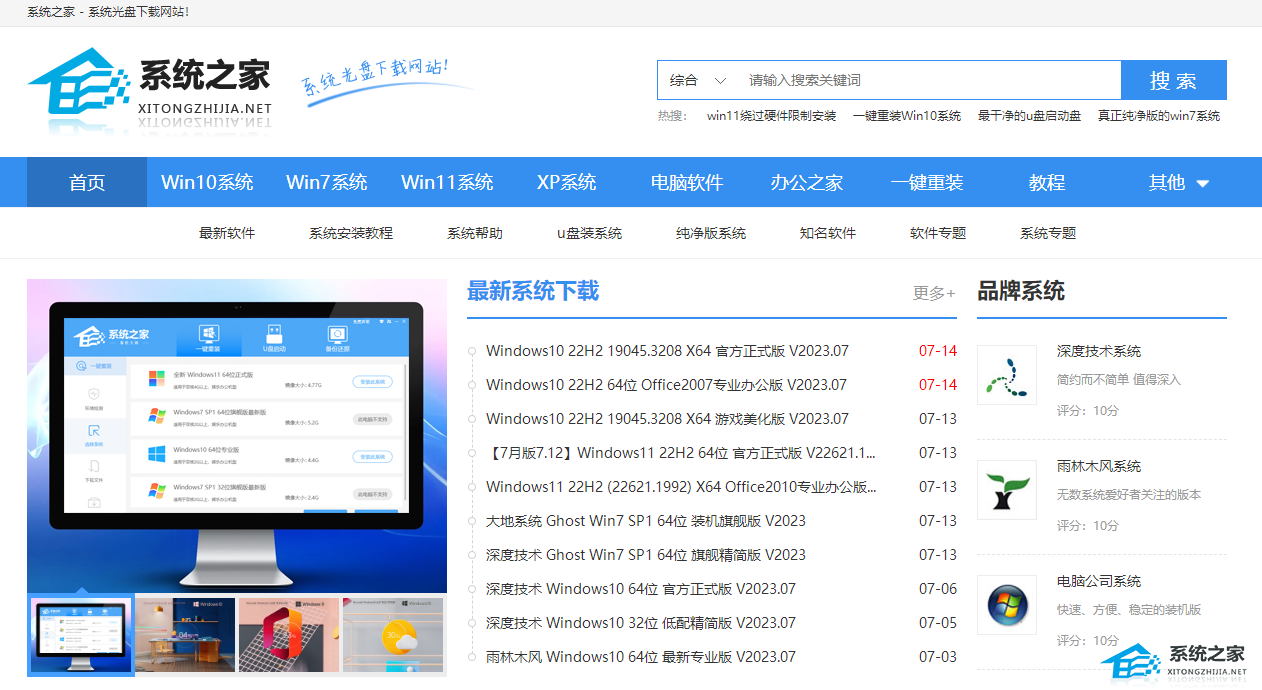Expand the 其他 navigation menu
Image resolution: width=1262 pixels, height=690 pixels.
[x=1179, y=182]
